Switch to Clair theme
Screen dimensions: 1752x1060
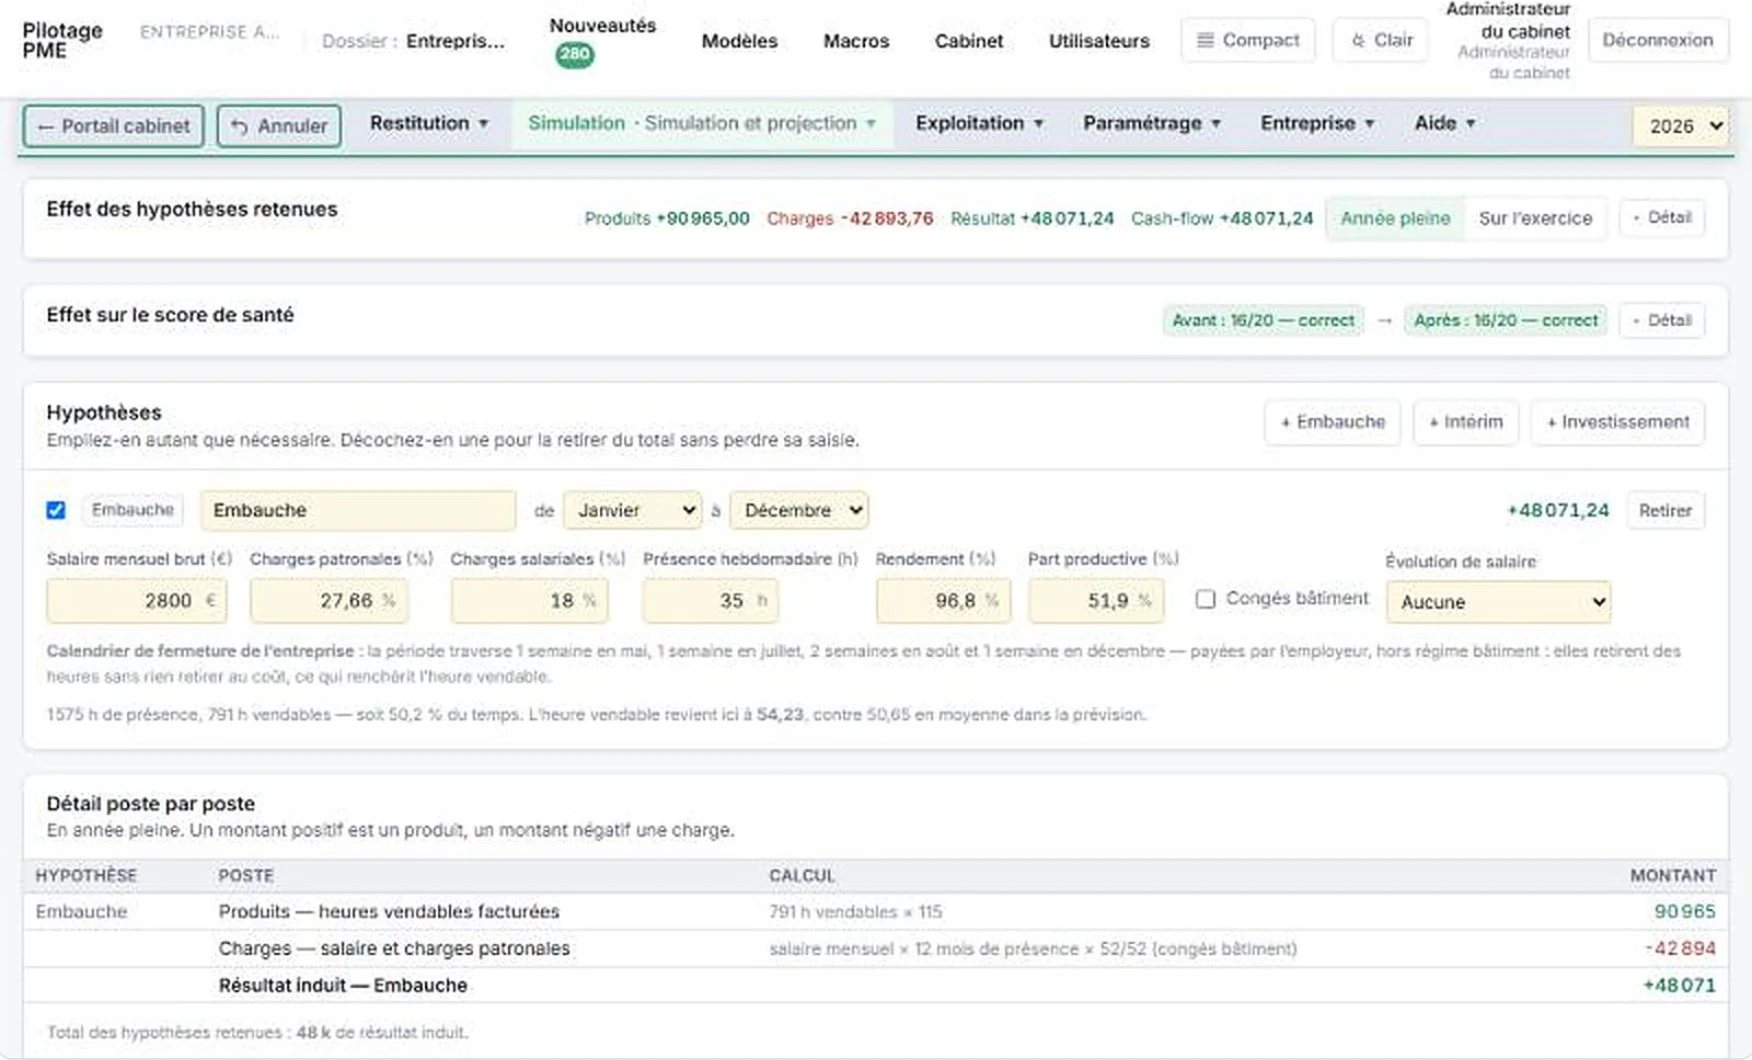coord(1380,40)
